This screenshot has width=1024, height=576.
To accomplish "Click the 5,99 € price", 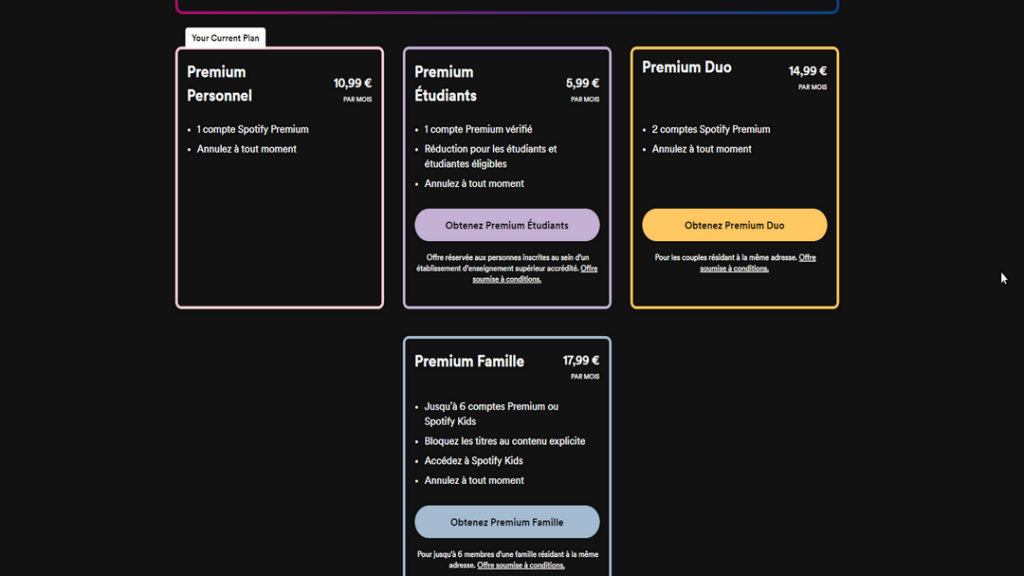I will coord(582,83).
